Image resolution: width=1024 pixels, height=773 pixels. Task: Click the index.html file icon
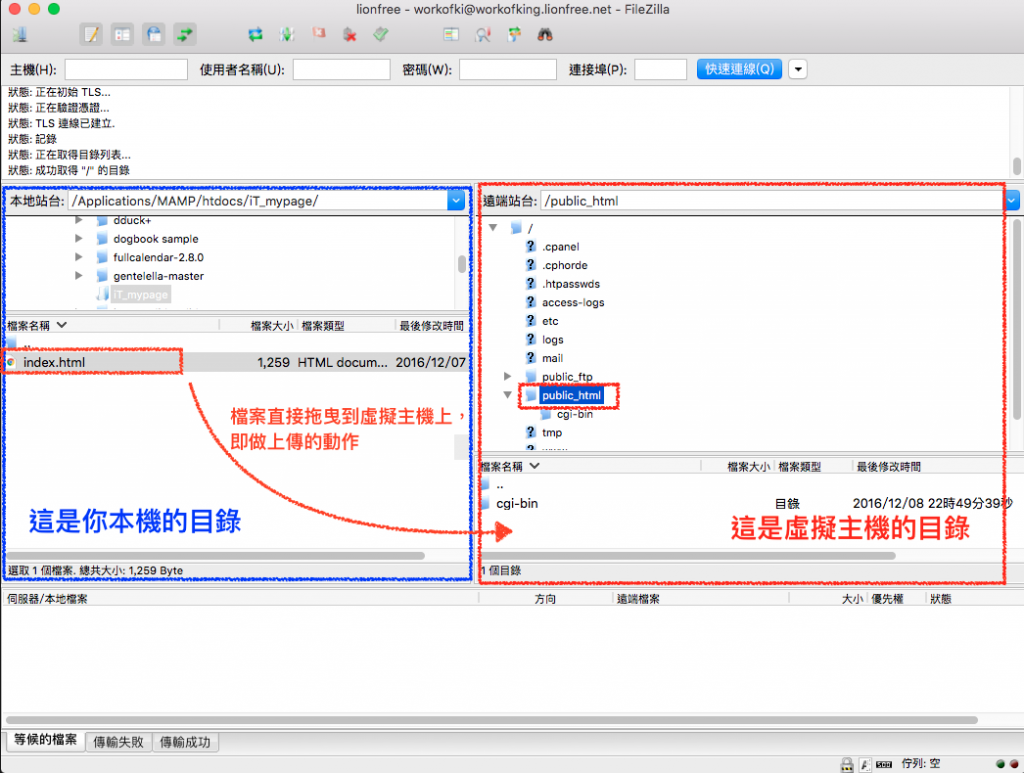(x=11, y=362)
